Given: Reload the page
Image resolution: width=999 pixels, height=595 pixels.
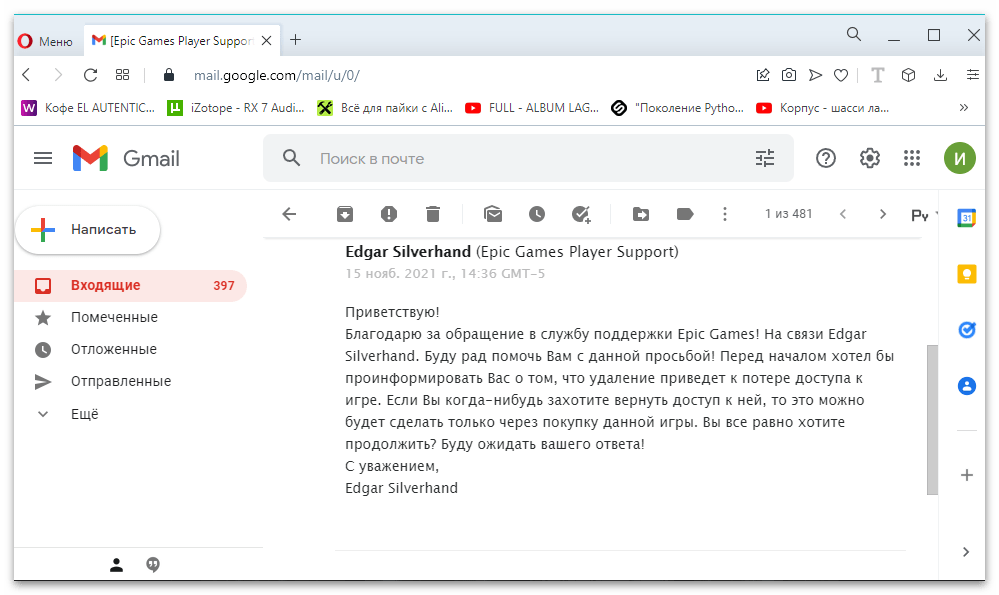Looking at the screenshot, I should point(90,75).
